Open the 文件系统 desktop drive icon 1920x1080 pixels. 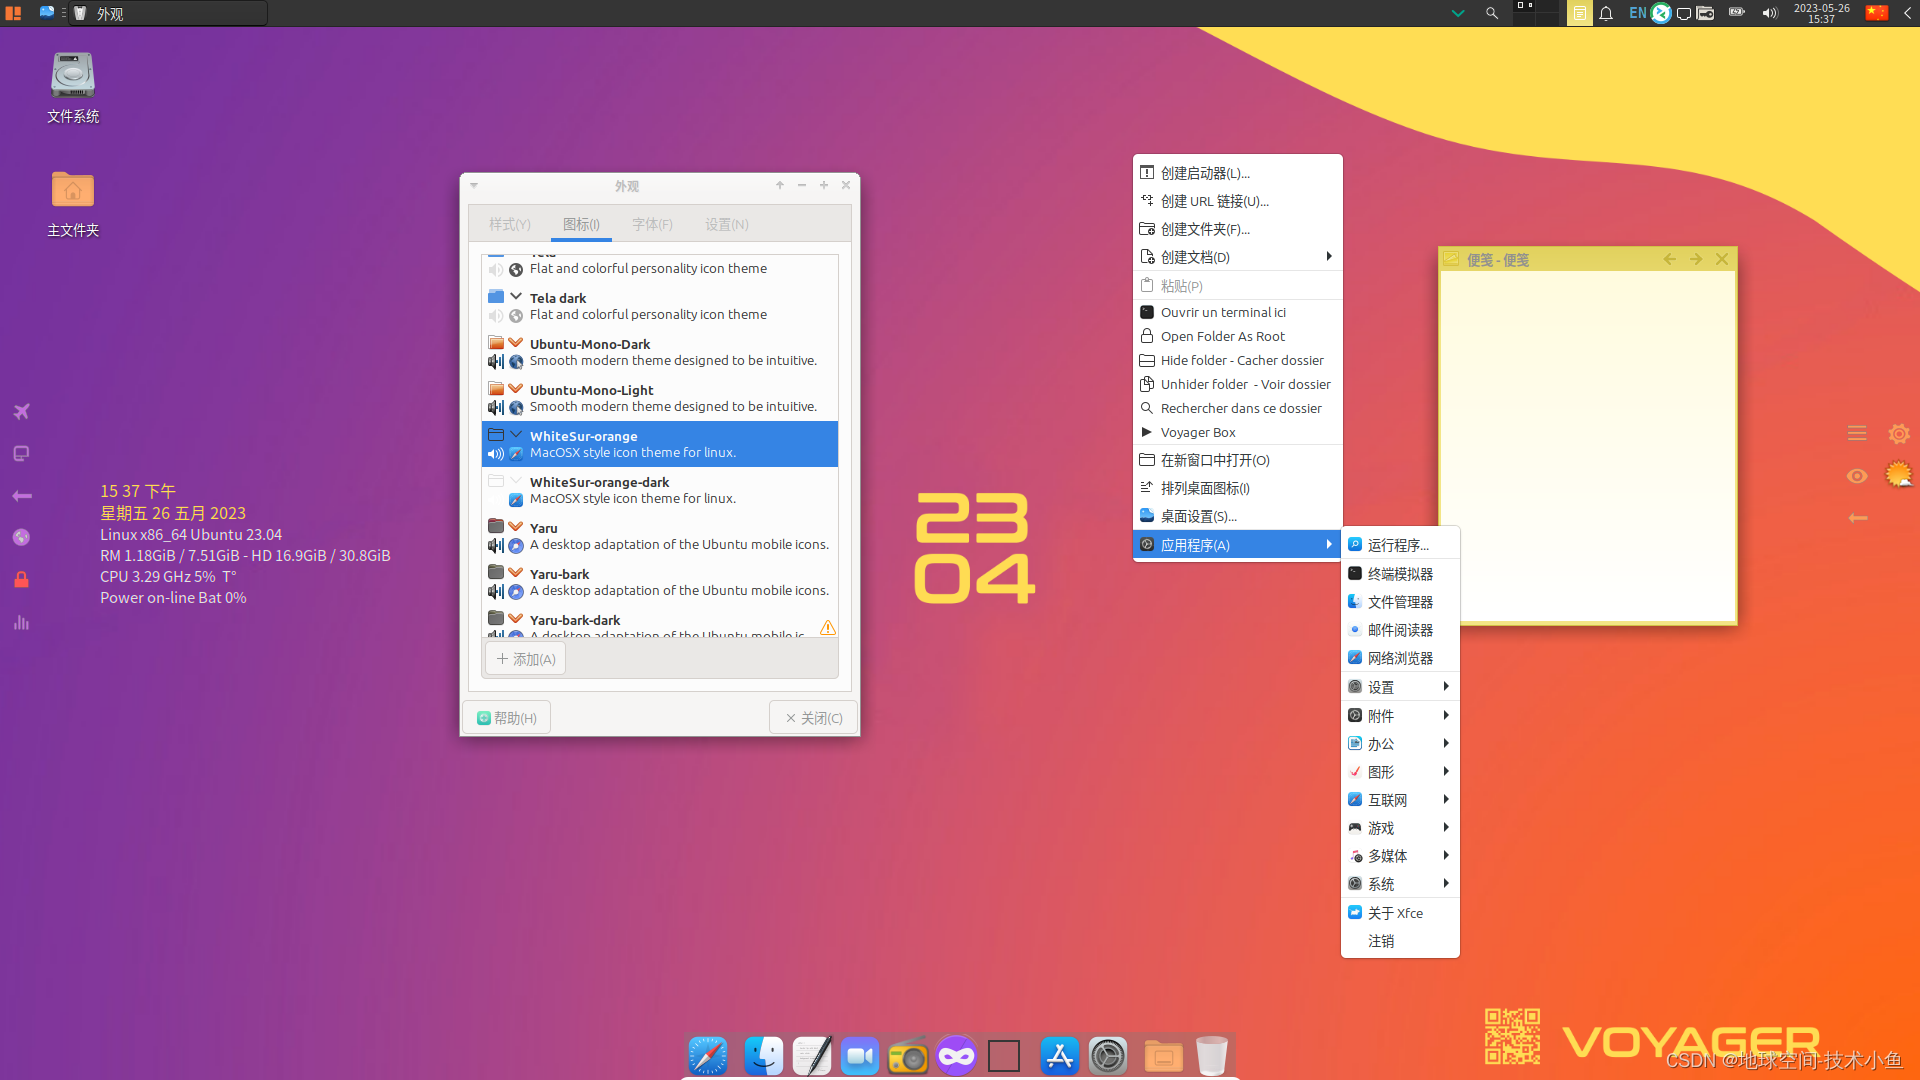[73, 88]
